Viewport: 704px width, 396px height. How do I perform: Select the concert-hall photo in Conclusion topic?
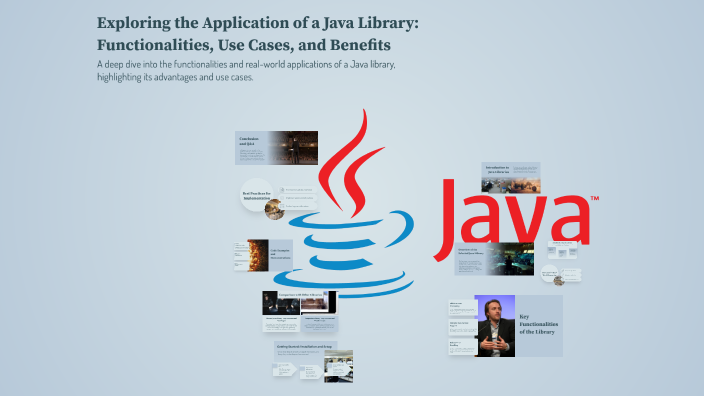(x=294, y=148)
